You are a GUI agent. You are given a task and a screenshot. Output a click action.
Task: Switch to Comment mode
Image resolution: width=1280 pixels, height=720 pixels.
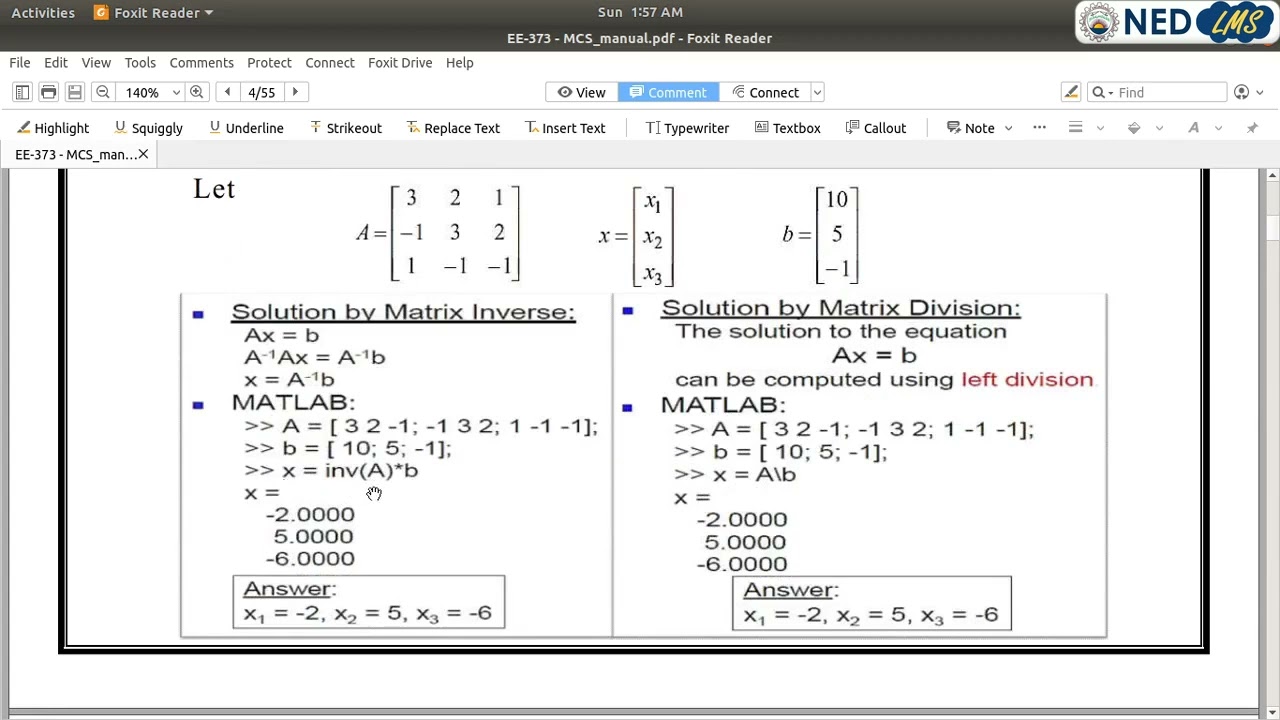point(668,92)
